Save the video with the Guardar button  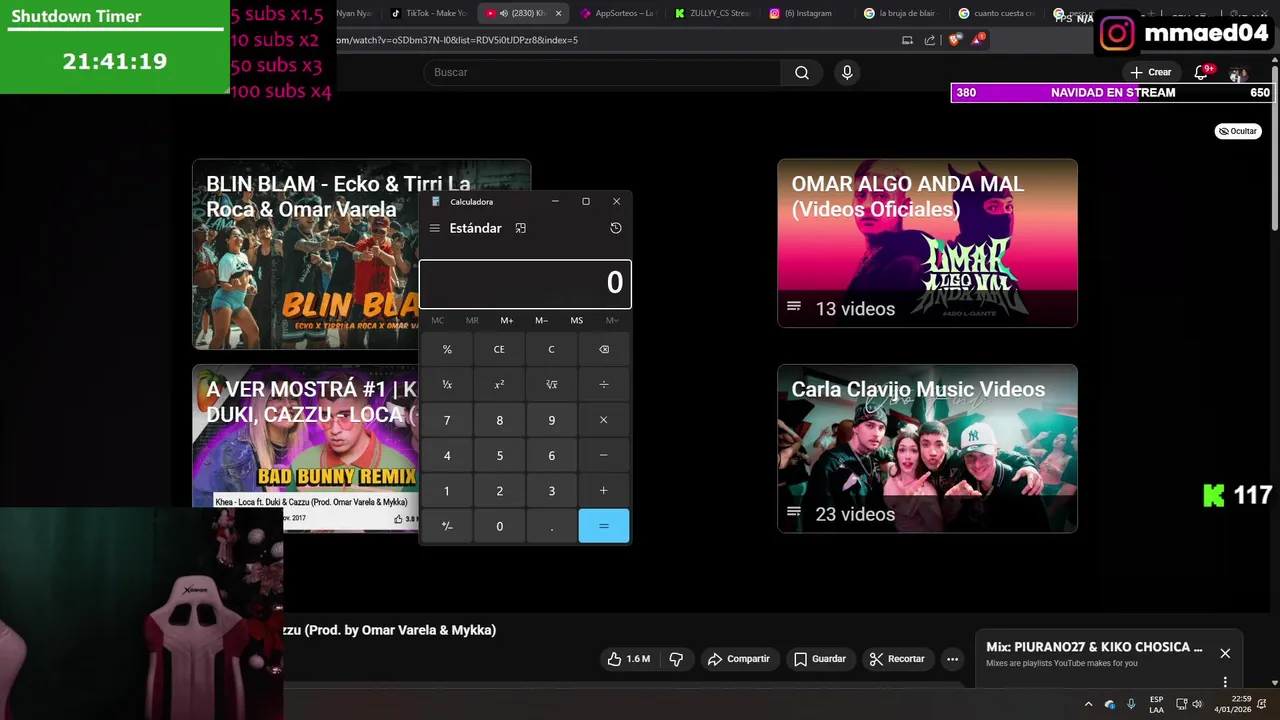tap(820, 659)
